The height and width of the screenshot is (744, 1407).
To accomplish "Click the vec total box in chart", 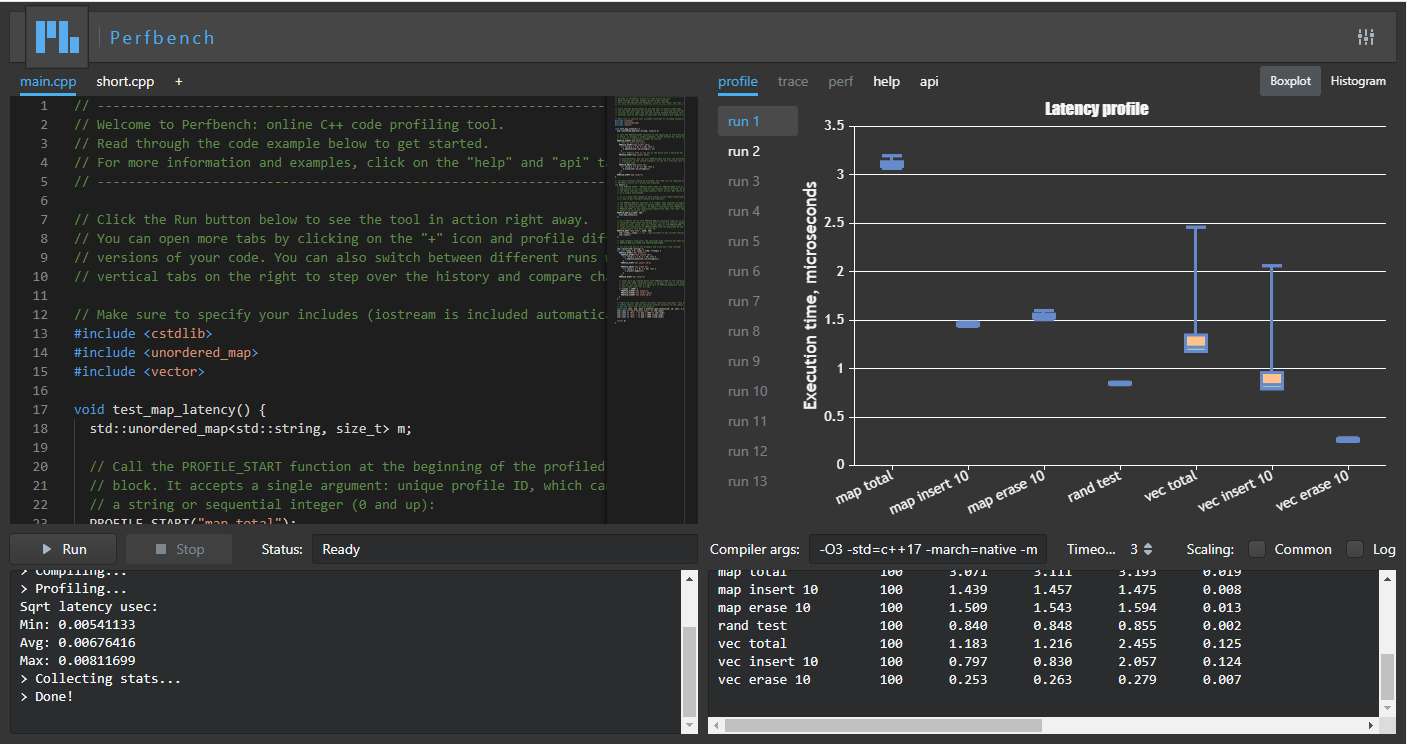I will (1196, 342).
